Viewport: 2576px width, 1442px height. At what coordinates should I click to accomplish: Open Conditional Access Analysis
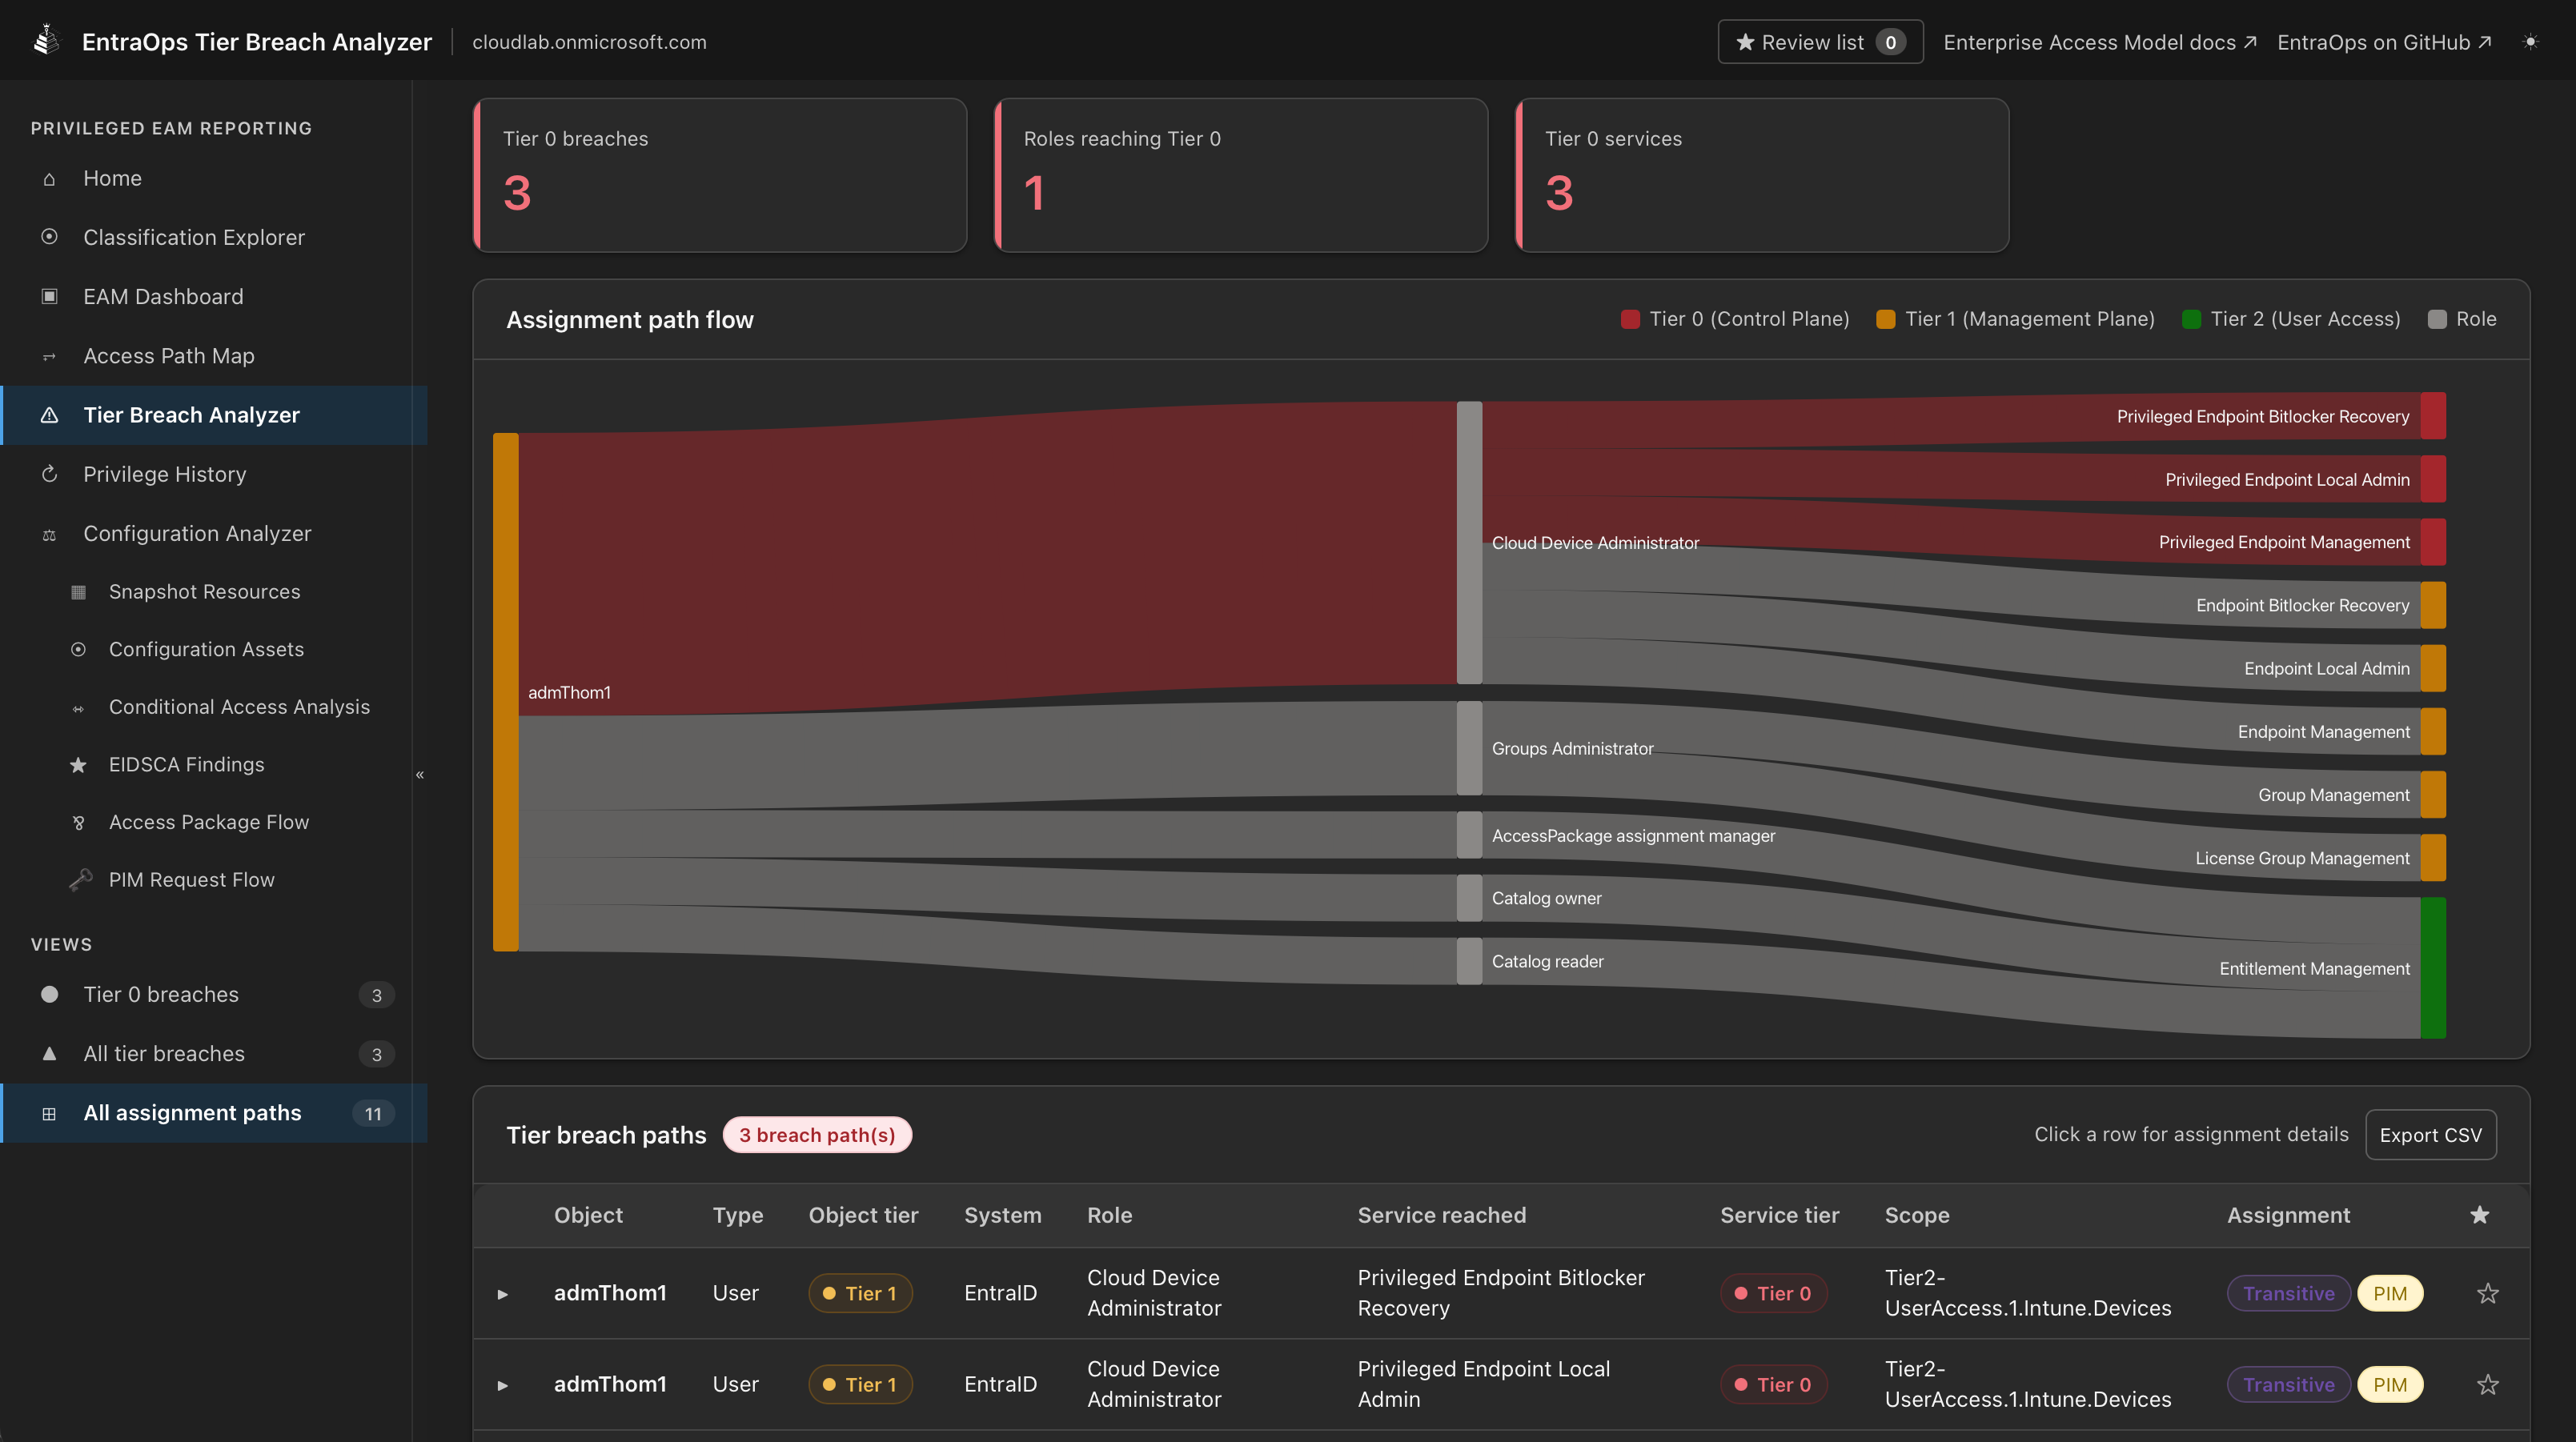point(213,707)
